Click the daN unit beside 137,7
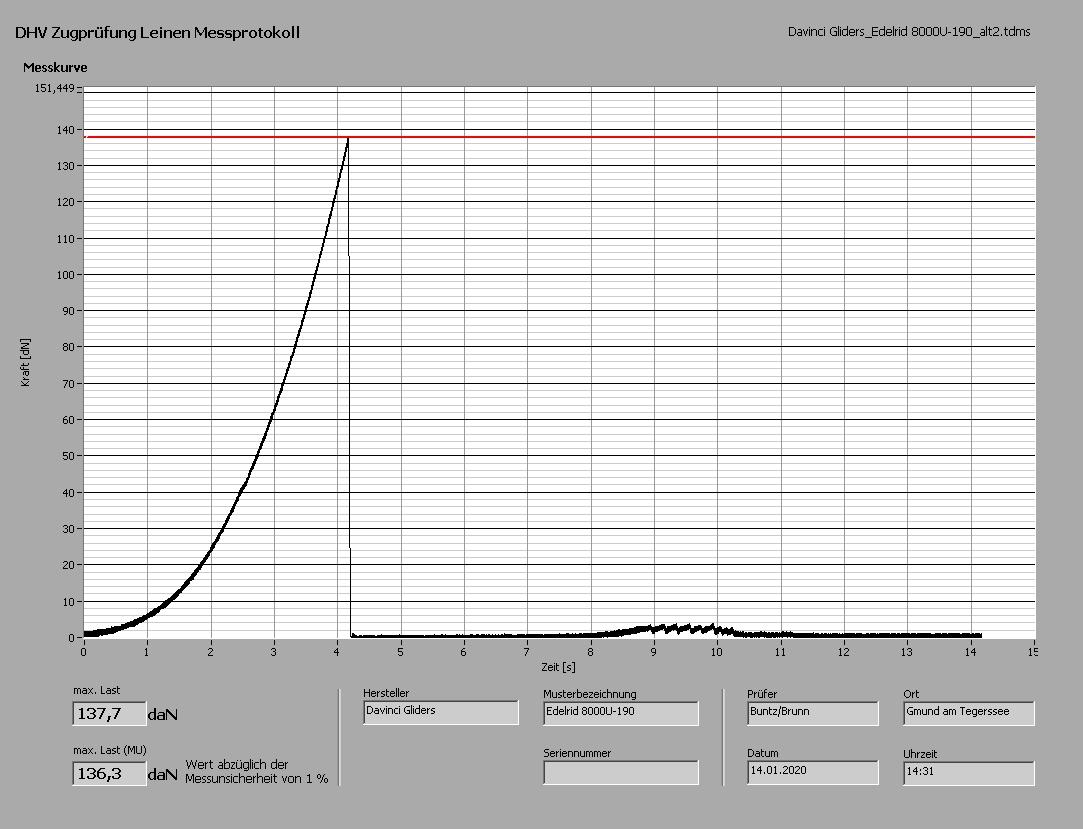The image size is (1083, 829). pyautogui.click(x=163, y=715)
